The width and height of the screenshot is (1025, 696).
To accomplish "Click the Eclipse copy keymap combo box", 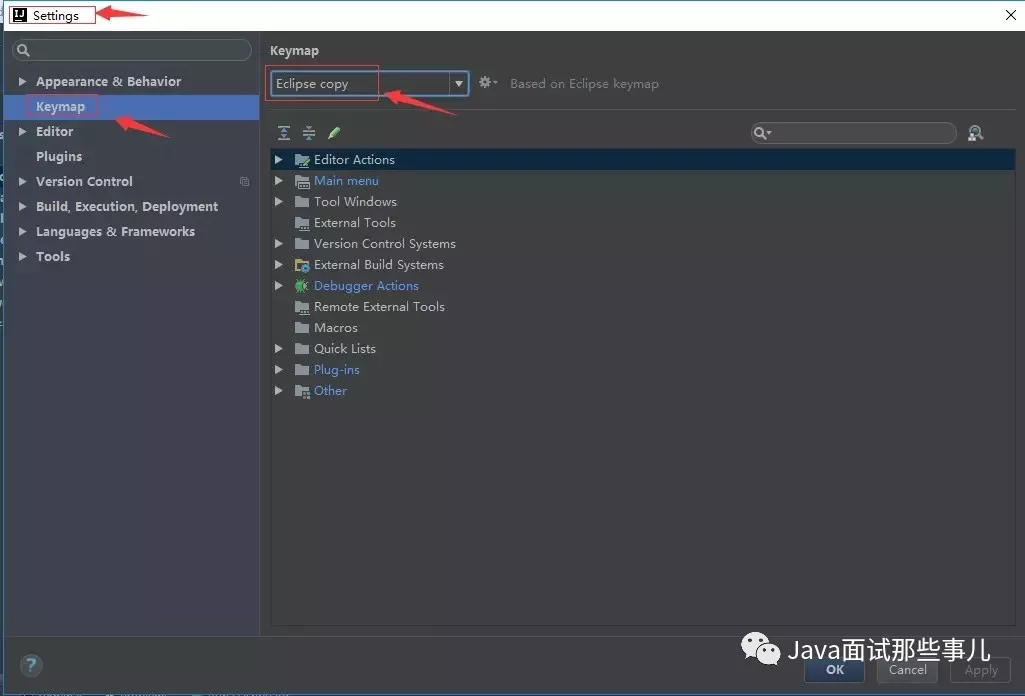I will (x=369, y=84).
